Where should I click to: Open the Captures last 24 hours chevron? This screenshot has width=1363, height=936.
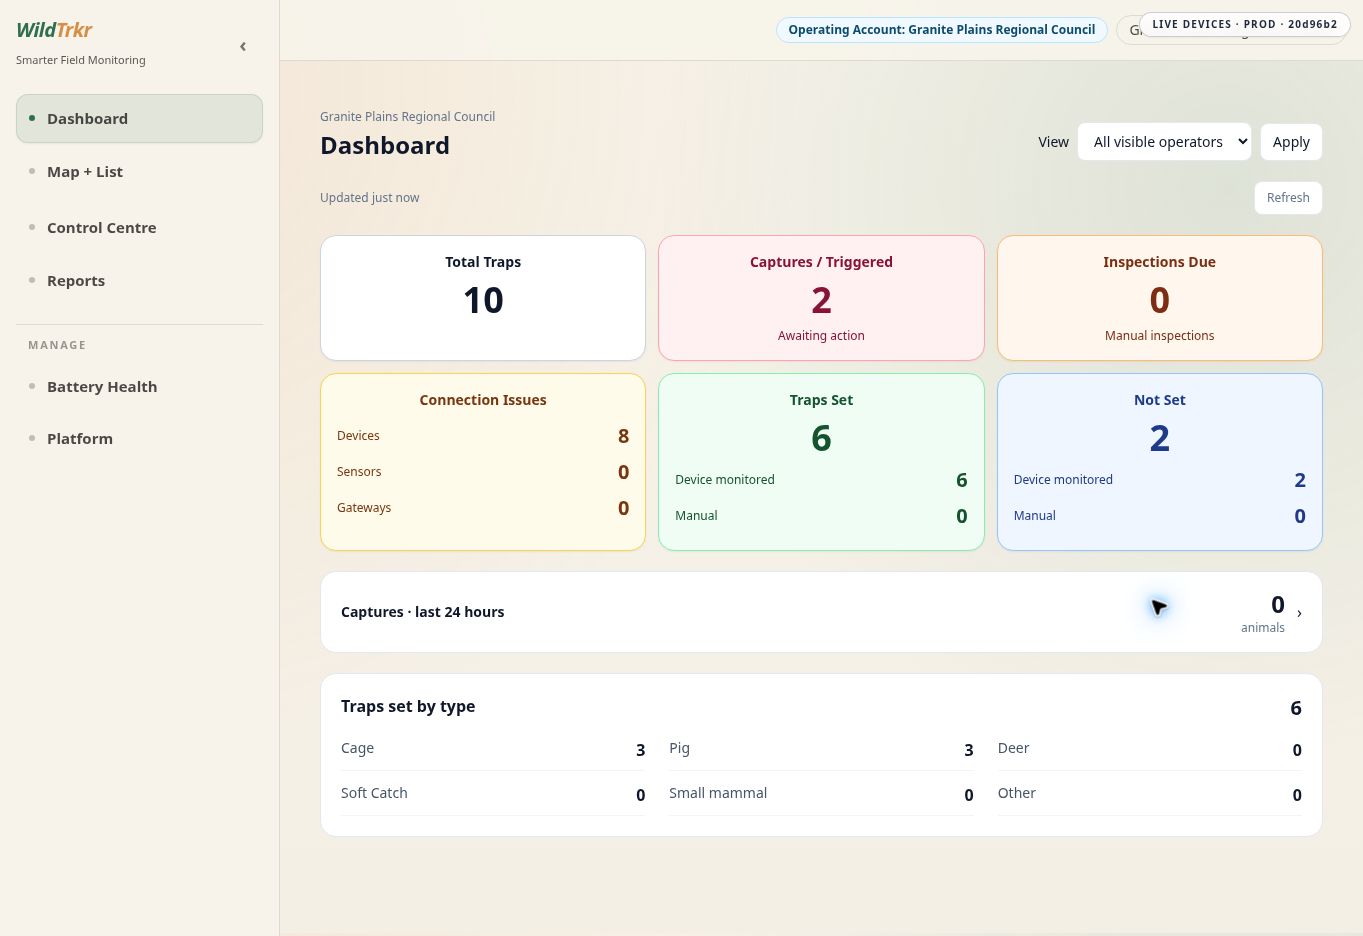1299,613
